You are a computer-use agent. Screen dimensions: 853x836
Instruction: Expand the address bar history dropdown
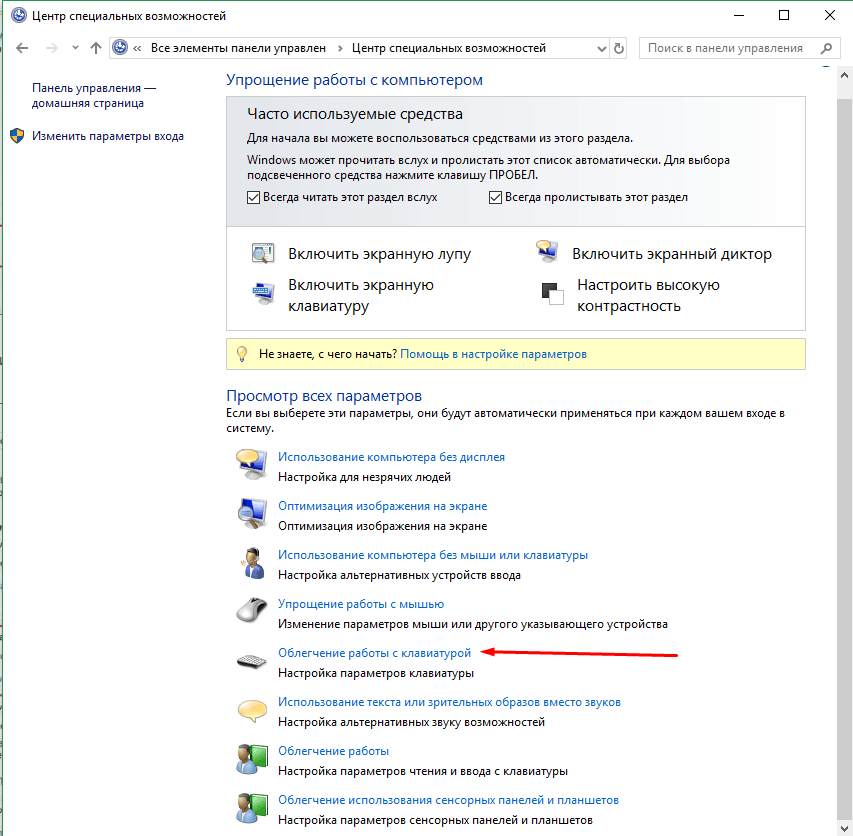click(x=602, y=48)
